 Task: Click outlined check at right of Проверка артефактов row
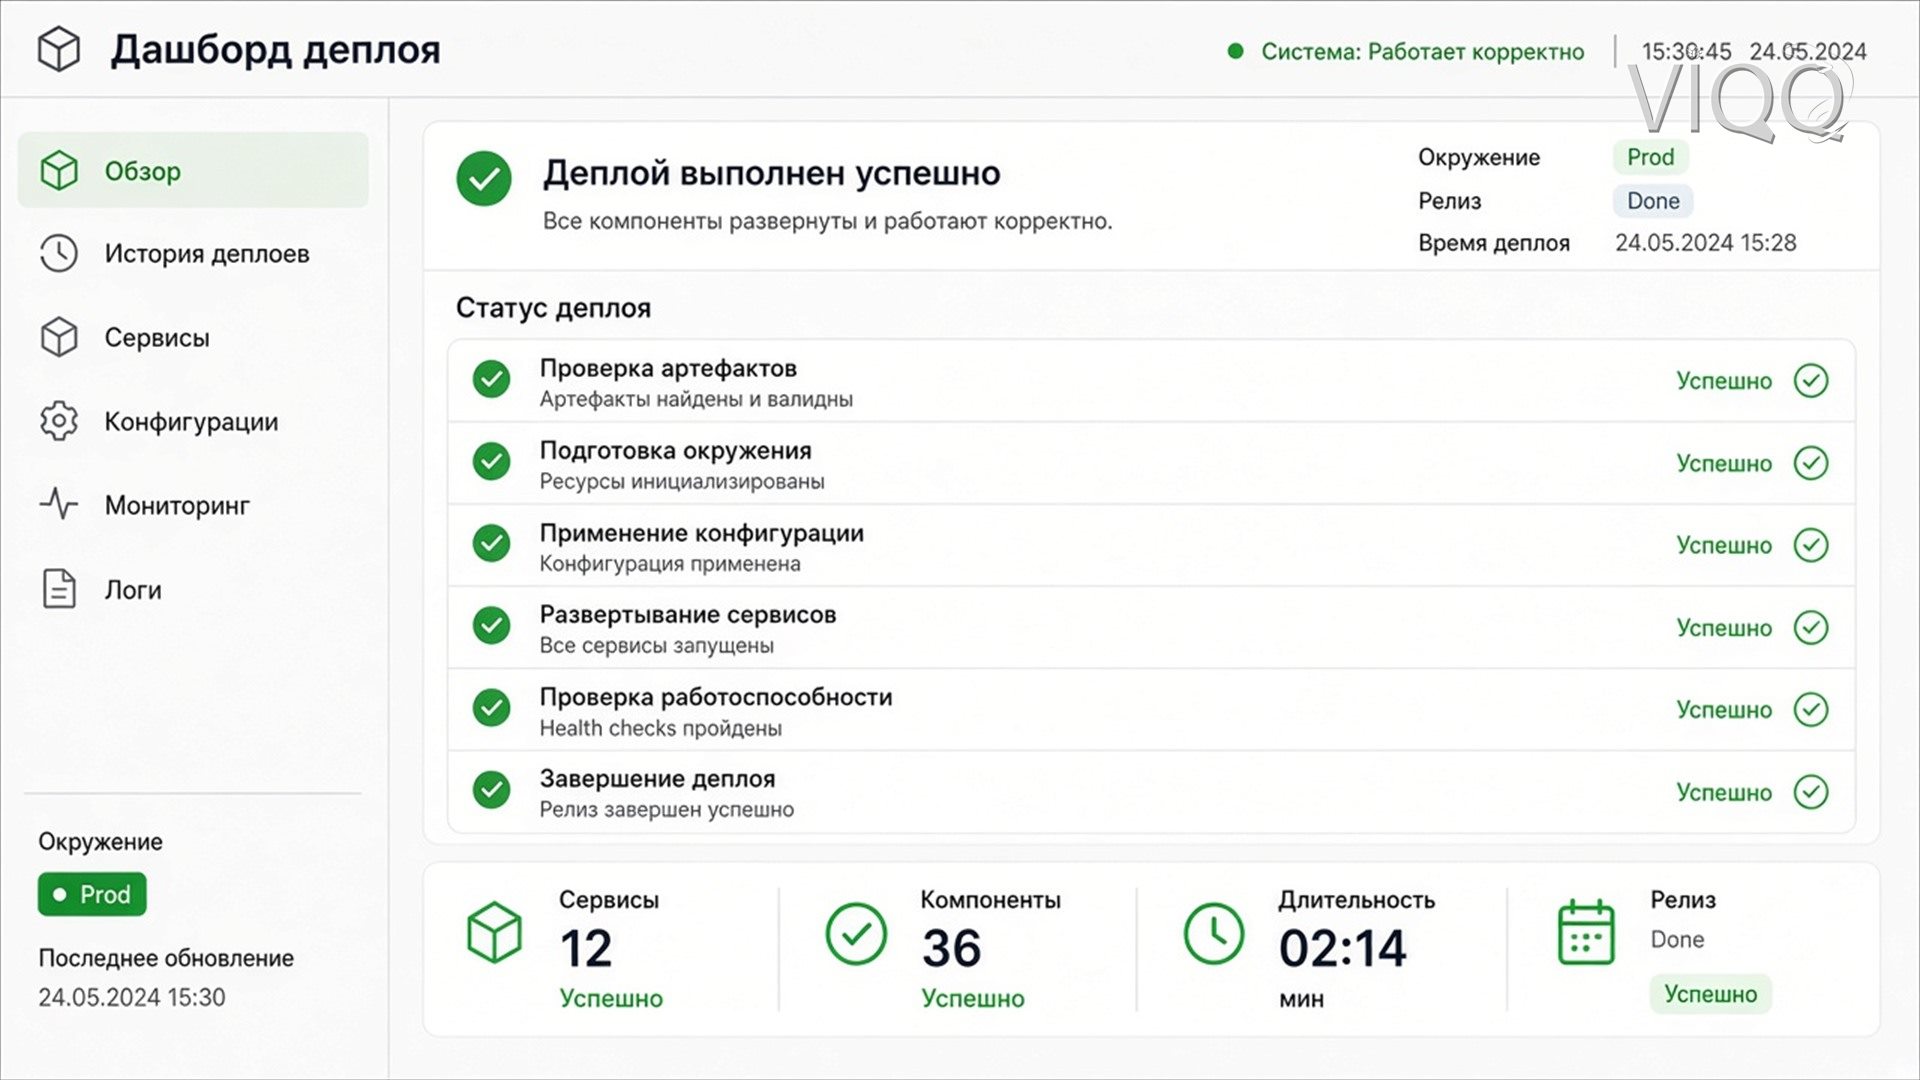(1811, 380)
